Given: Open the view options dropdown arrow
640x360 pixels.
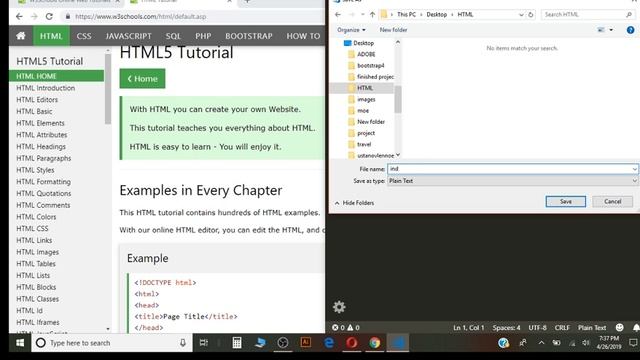Looking at the screenshot, I should click(611, 30).
